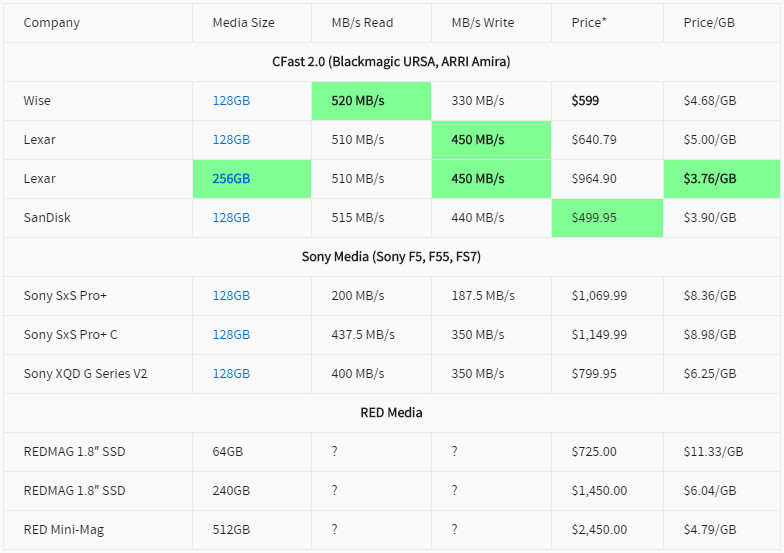The width and height of the screenshot is (784, 553).
Task: Click the Lexar 256GB media size link
Action: 231,179
